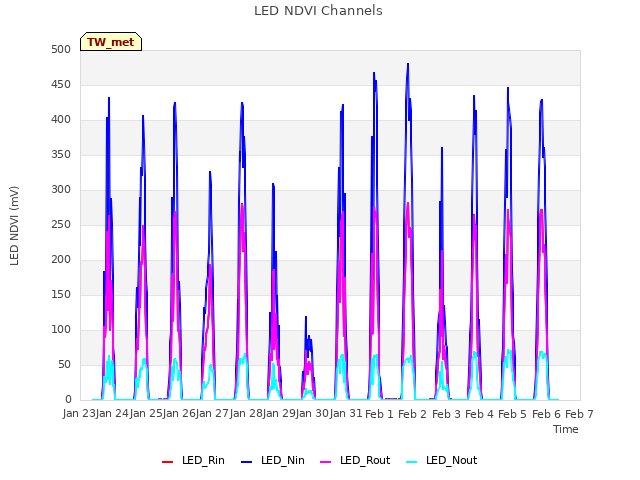Viewport: 640px width, 480px height.
Task: Click the 500 y-axis tick label
Action: (x=61, y=50)
